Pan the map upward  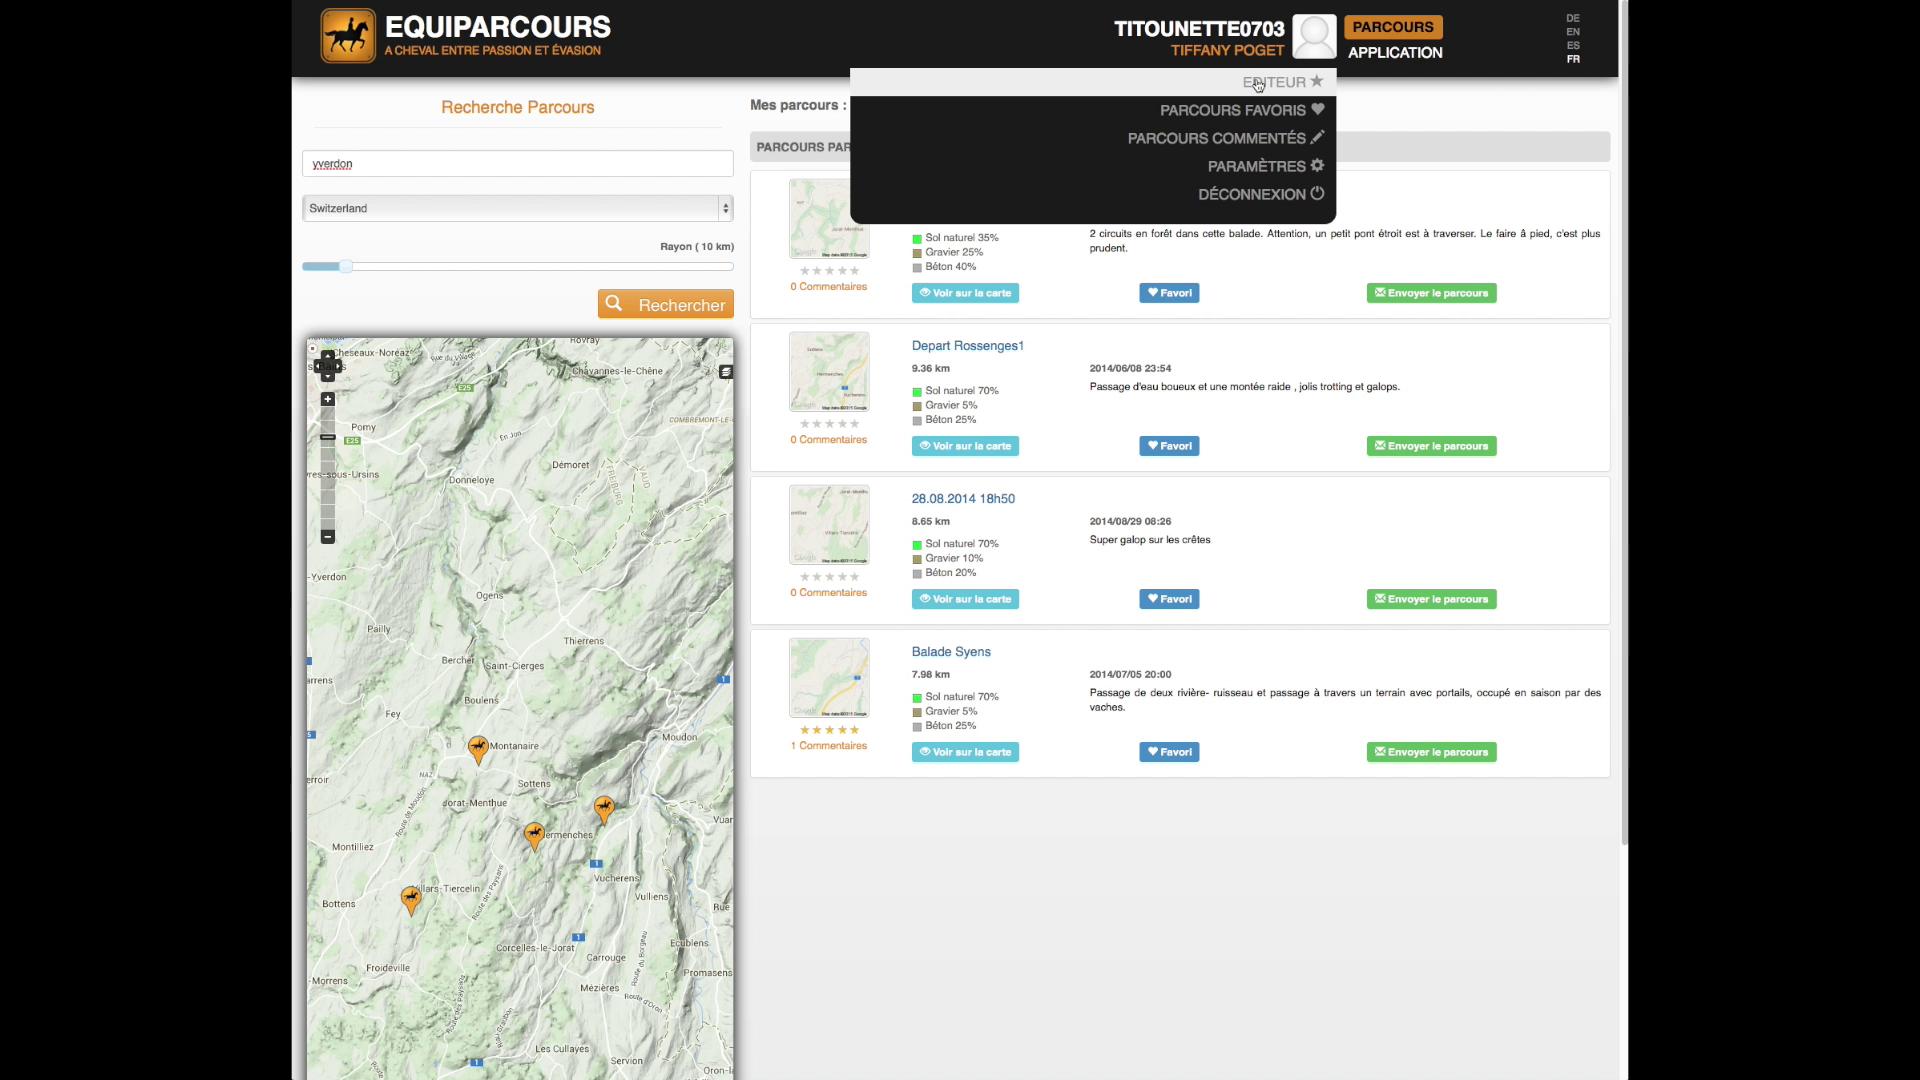click(327, 355)
